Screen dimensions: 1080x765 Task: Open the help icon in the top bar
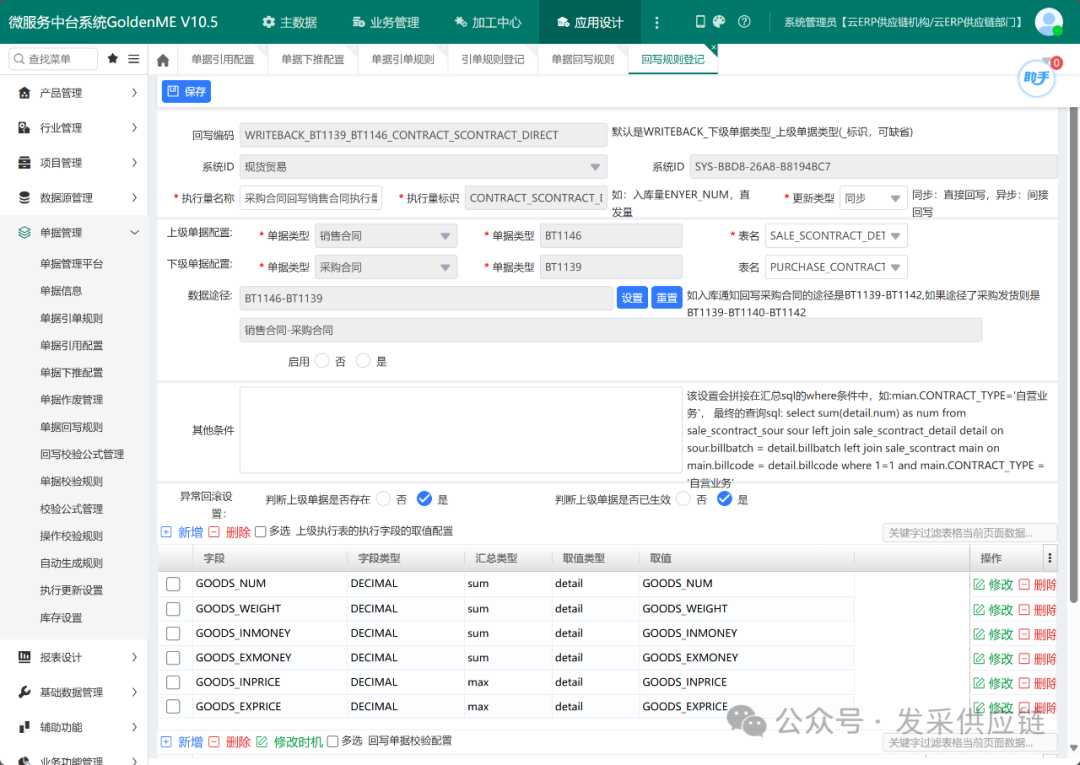coord(746,21)
